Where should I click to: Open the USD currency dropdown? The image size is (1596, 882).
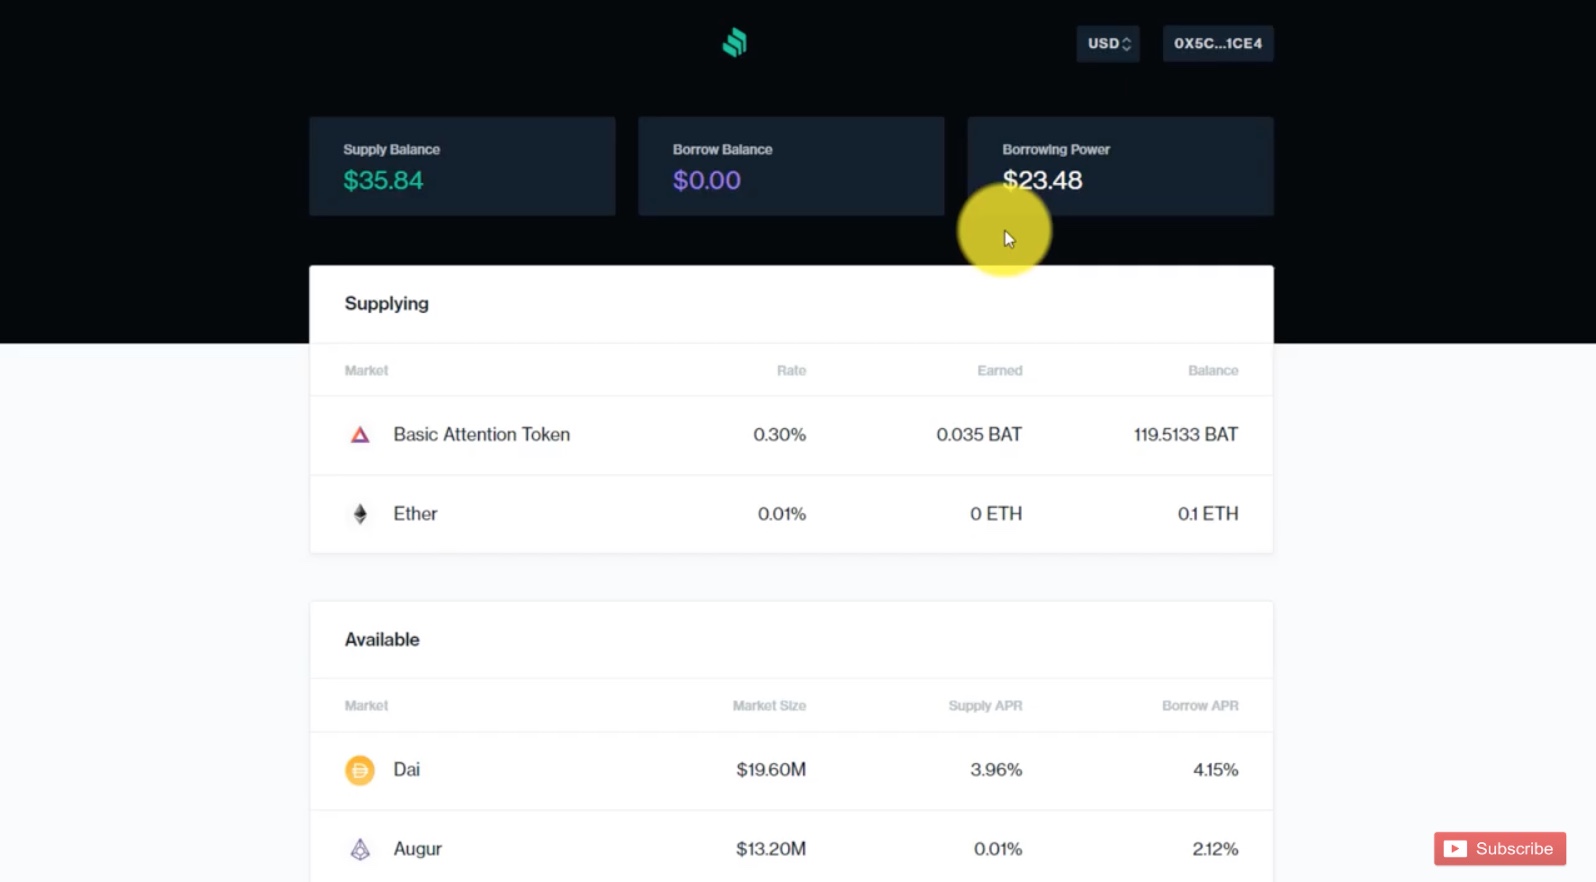pyautogui.click(x=1108, y=44)
